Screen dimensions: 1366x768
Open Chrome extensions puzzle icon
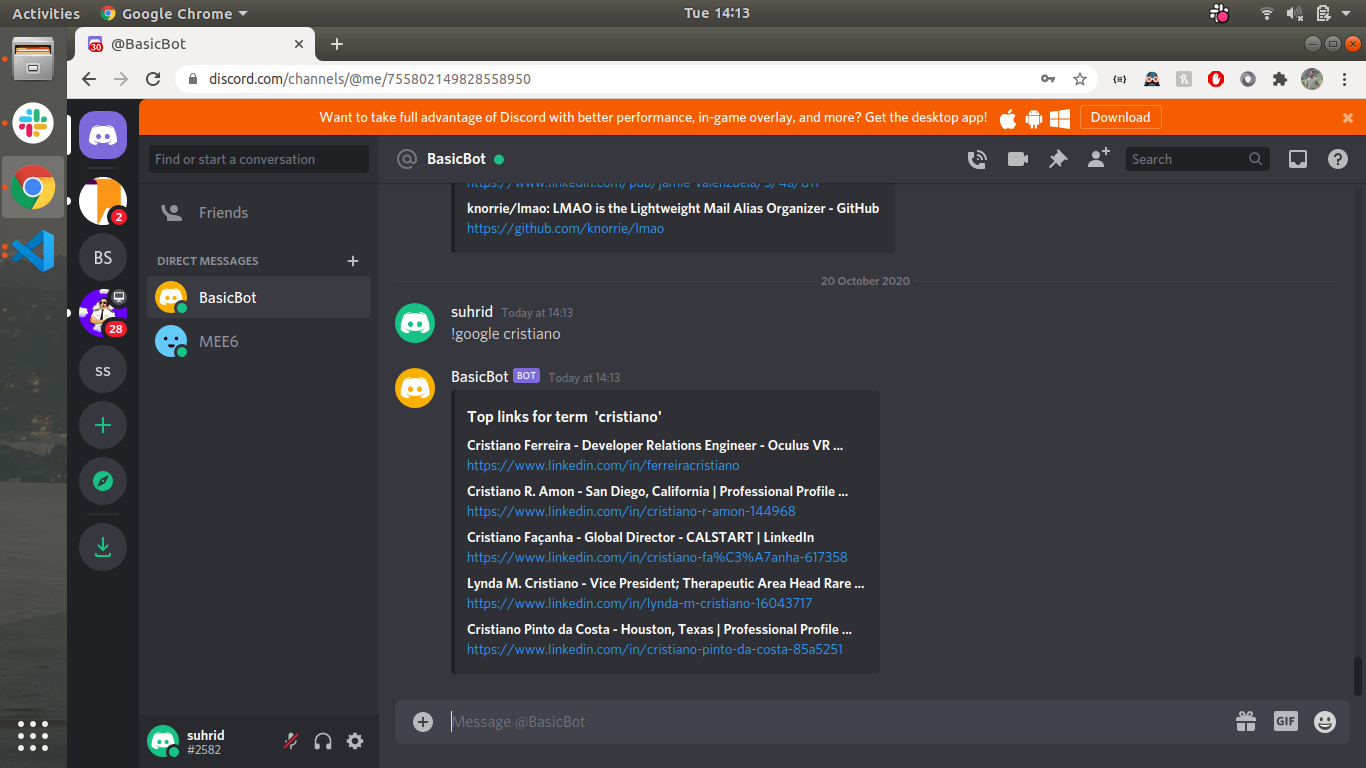click(1279, 79)
